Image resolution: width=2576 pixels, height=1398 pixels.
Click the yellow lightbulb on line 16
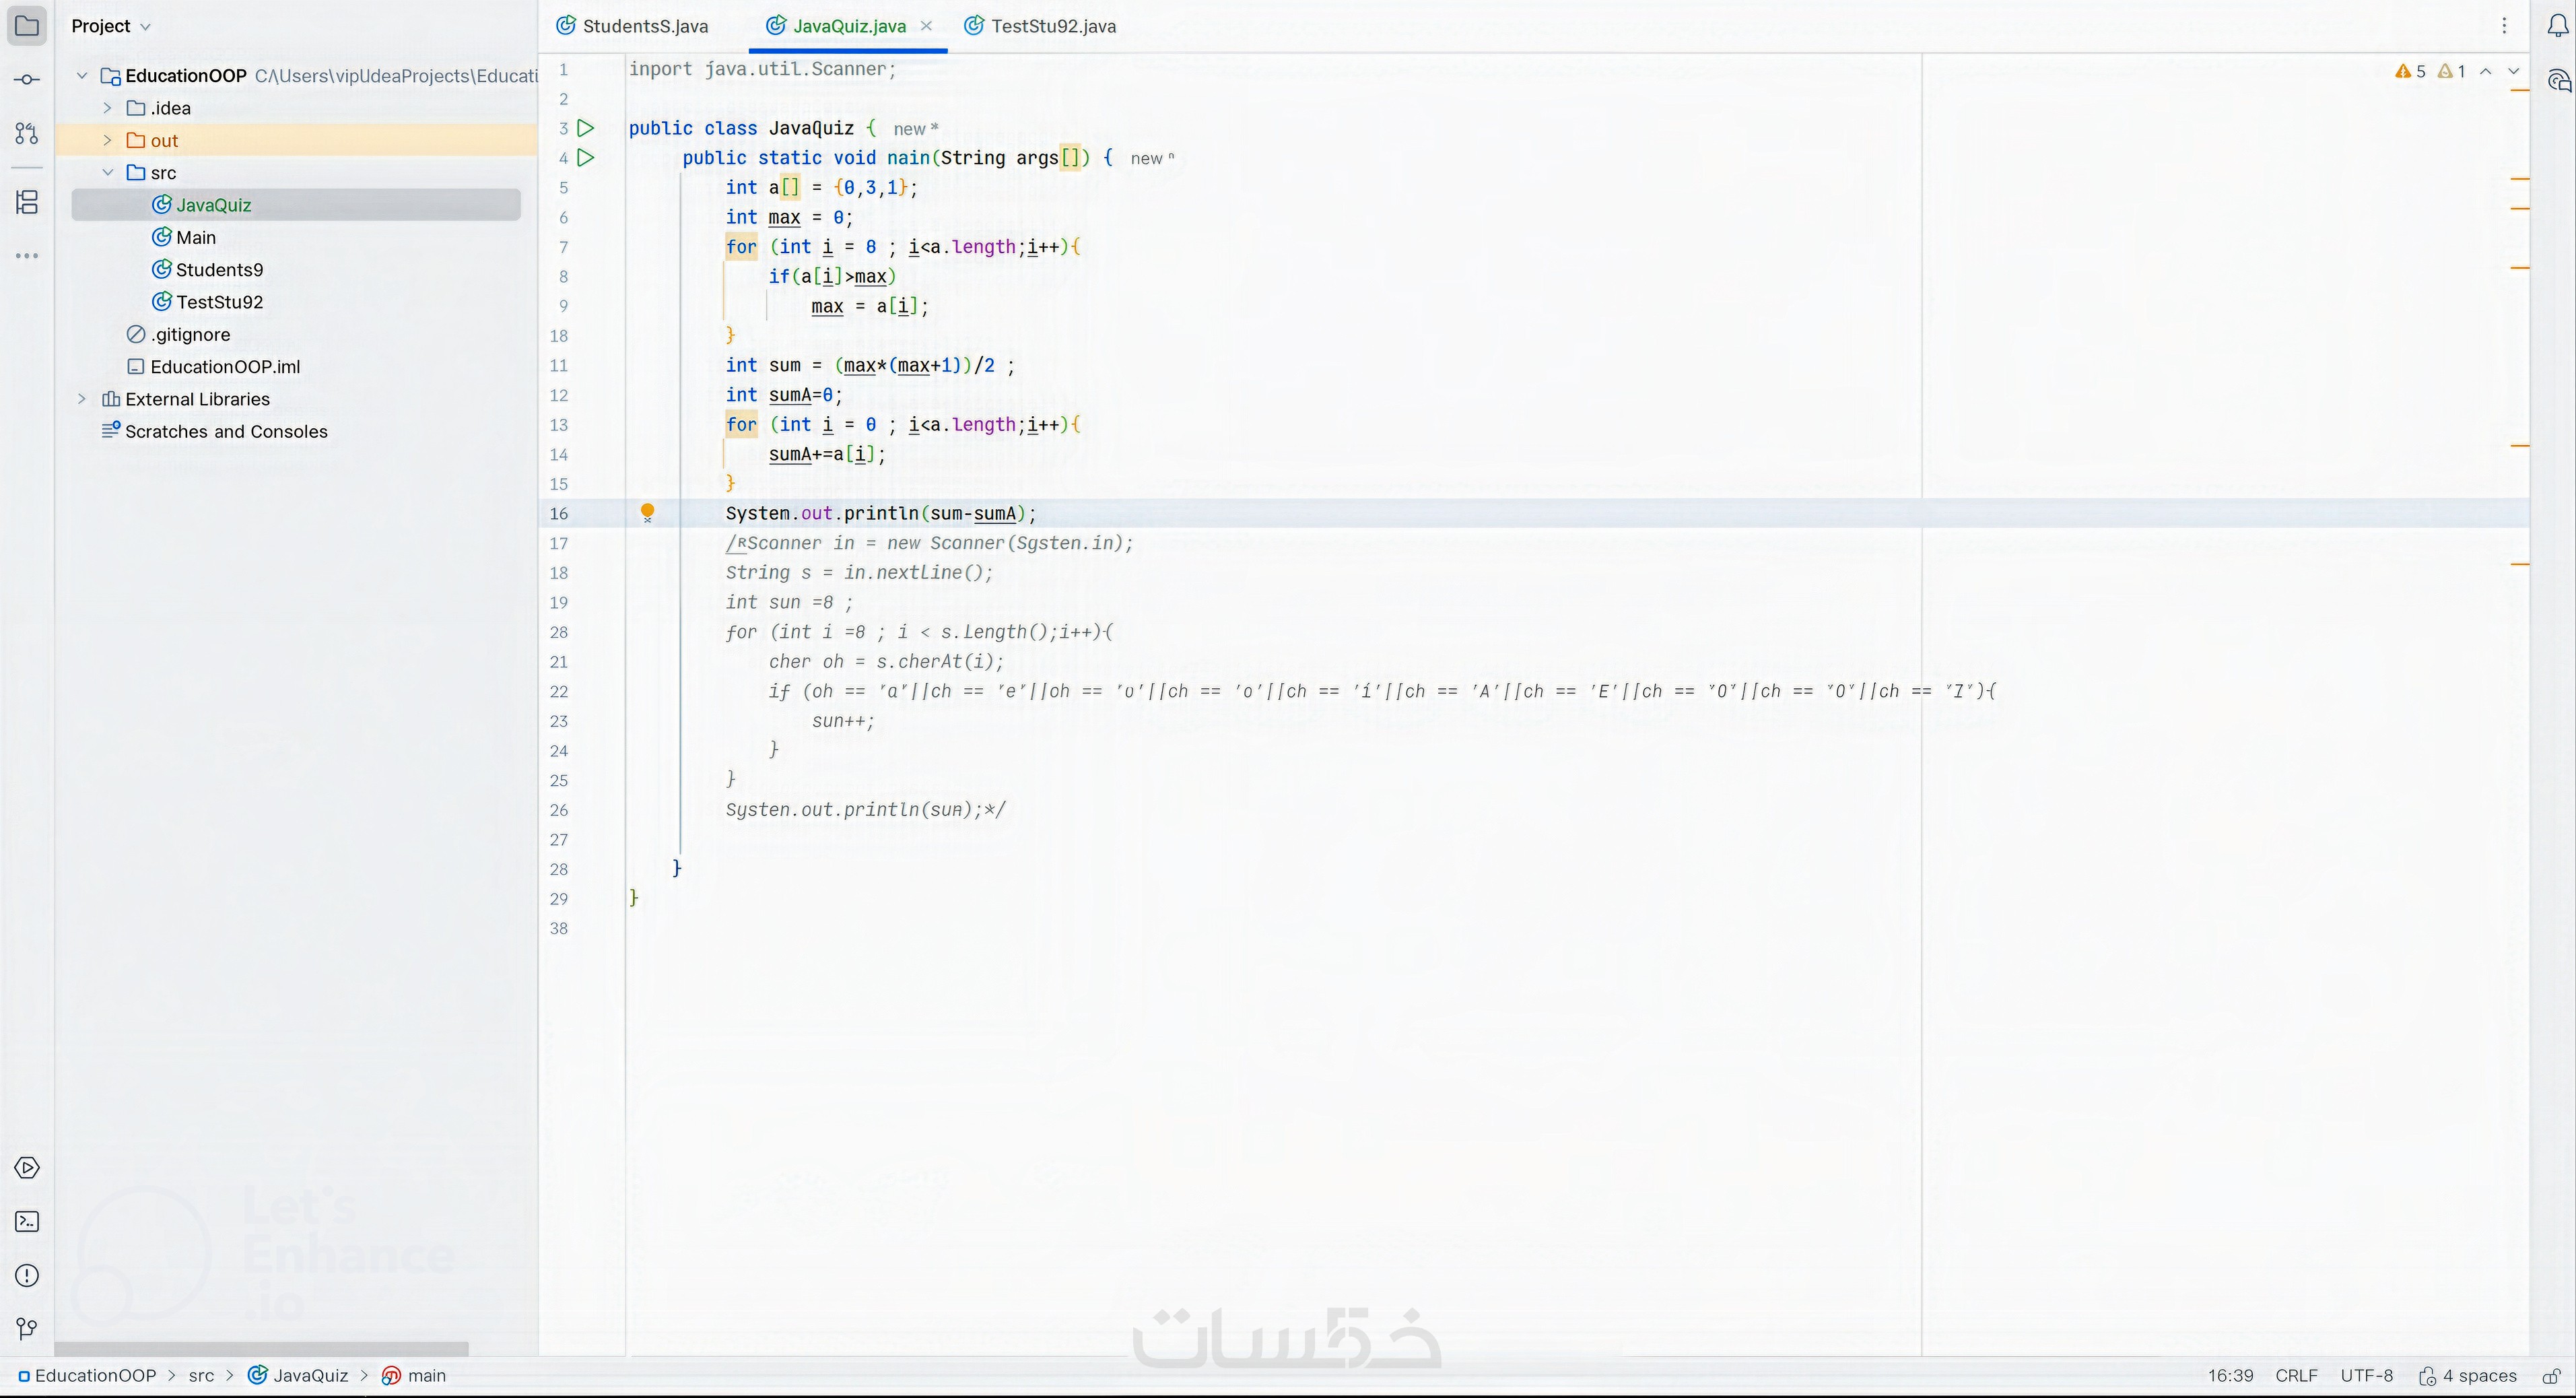pyautogui.click(x=647, y=512)
